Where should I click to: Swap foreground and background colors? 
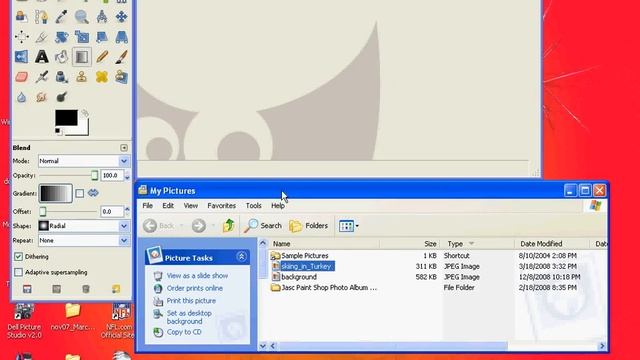pos(84,113)
